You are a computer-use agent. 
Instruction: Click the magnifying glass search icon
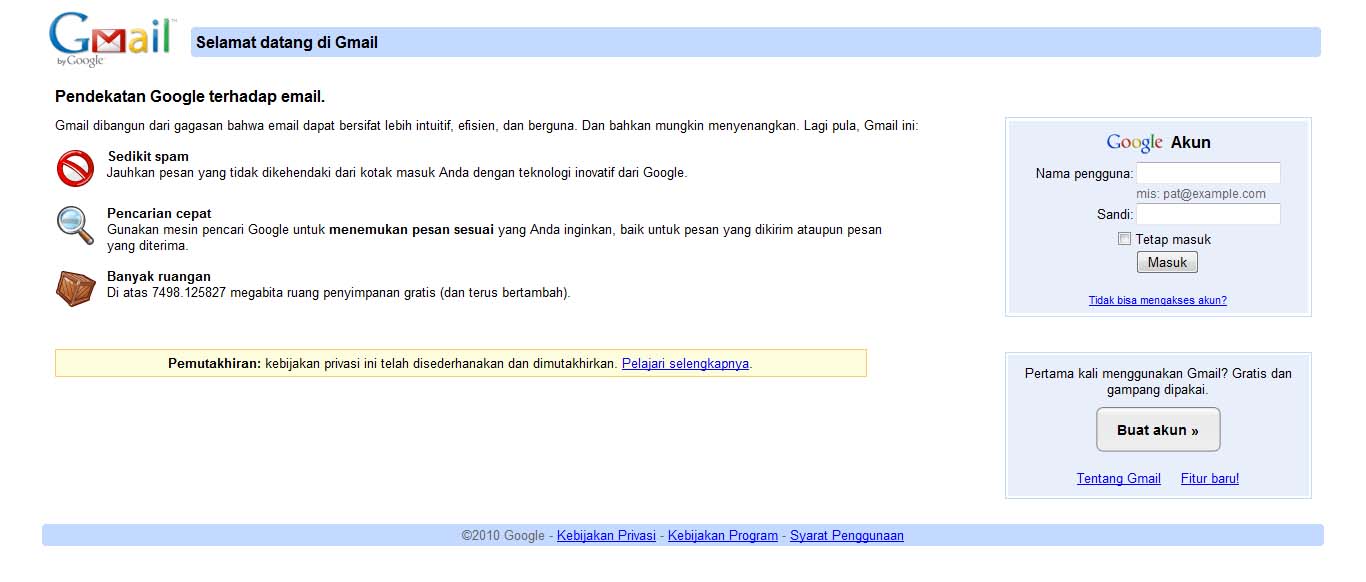tap(74, 226)
